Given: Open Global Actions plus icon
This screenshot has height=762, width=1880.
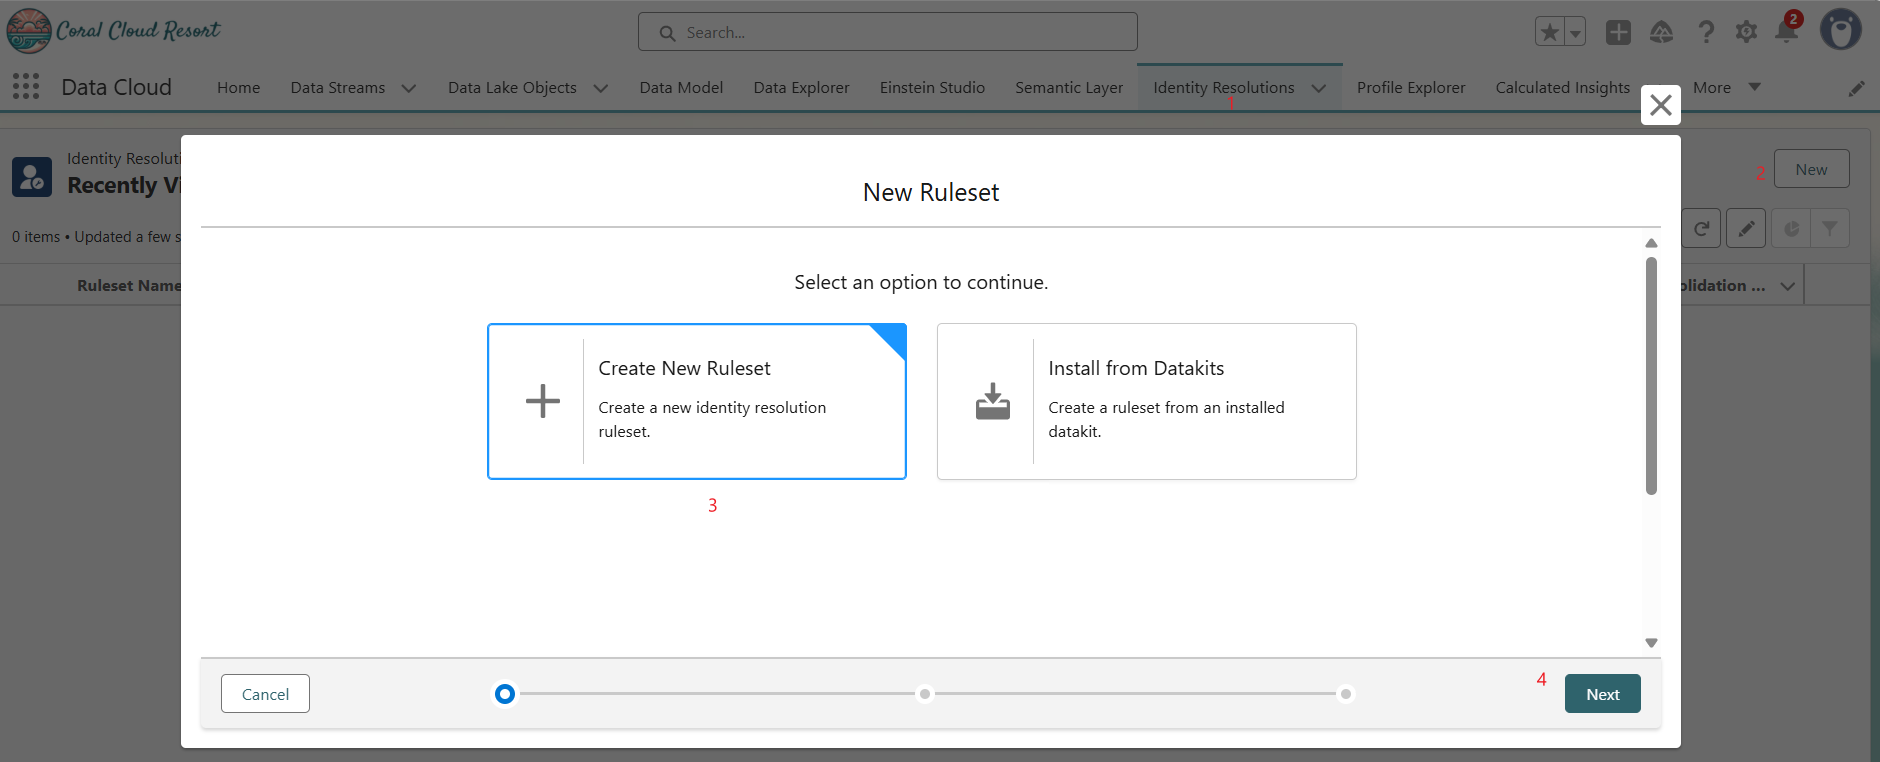Looking at the screenshot, I should 1618,32.
